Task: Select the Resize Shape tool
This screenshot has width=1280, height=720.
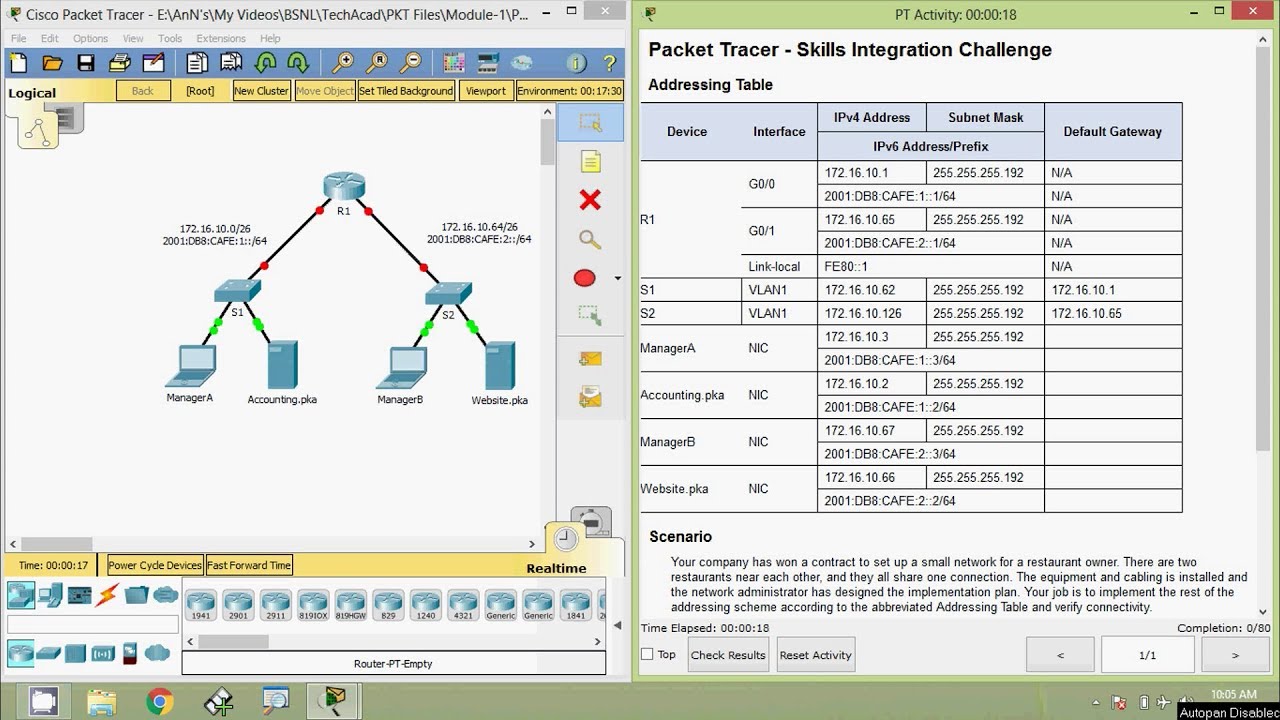Action: click(590, 316)
